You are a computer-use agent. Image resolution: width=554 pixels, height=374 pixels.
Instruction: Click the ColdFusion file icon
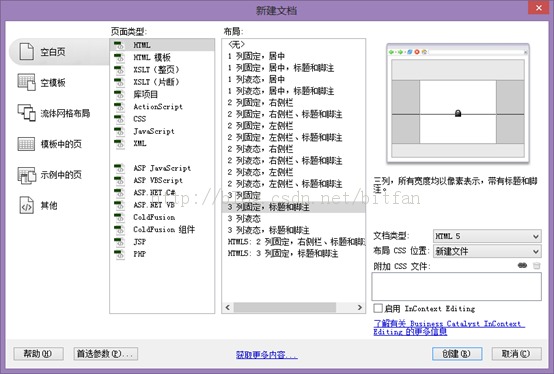coord(119,217)
